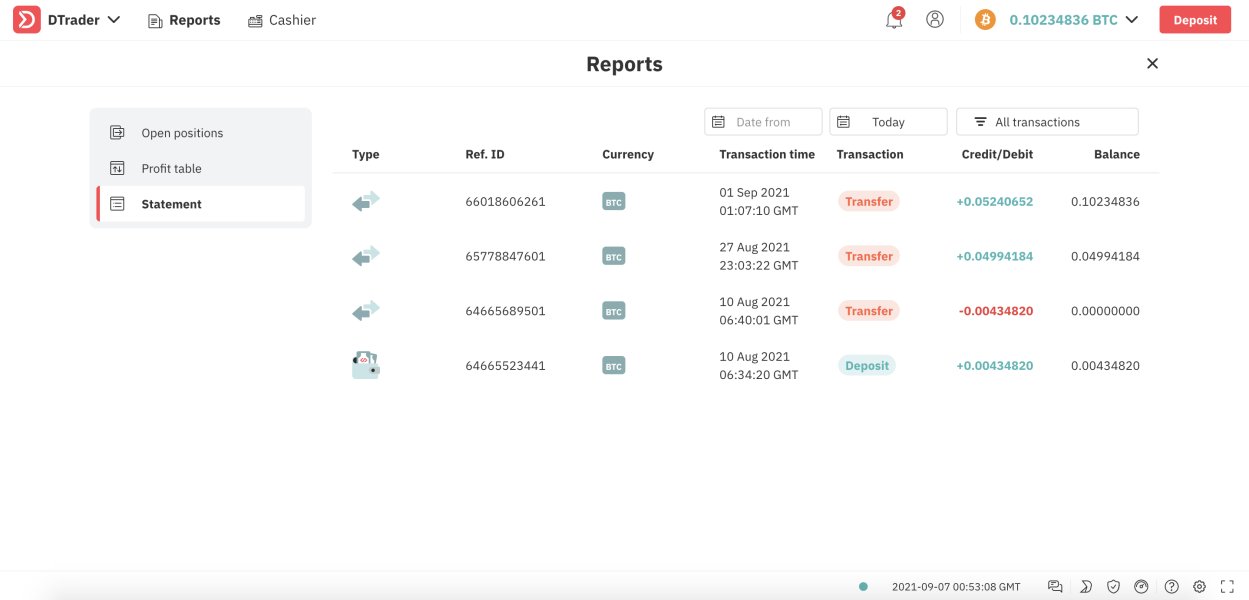
Task: Open platform settings gear icon
Action: pyautogui.click(x=1199, y=587)
